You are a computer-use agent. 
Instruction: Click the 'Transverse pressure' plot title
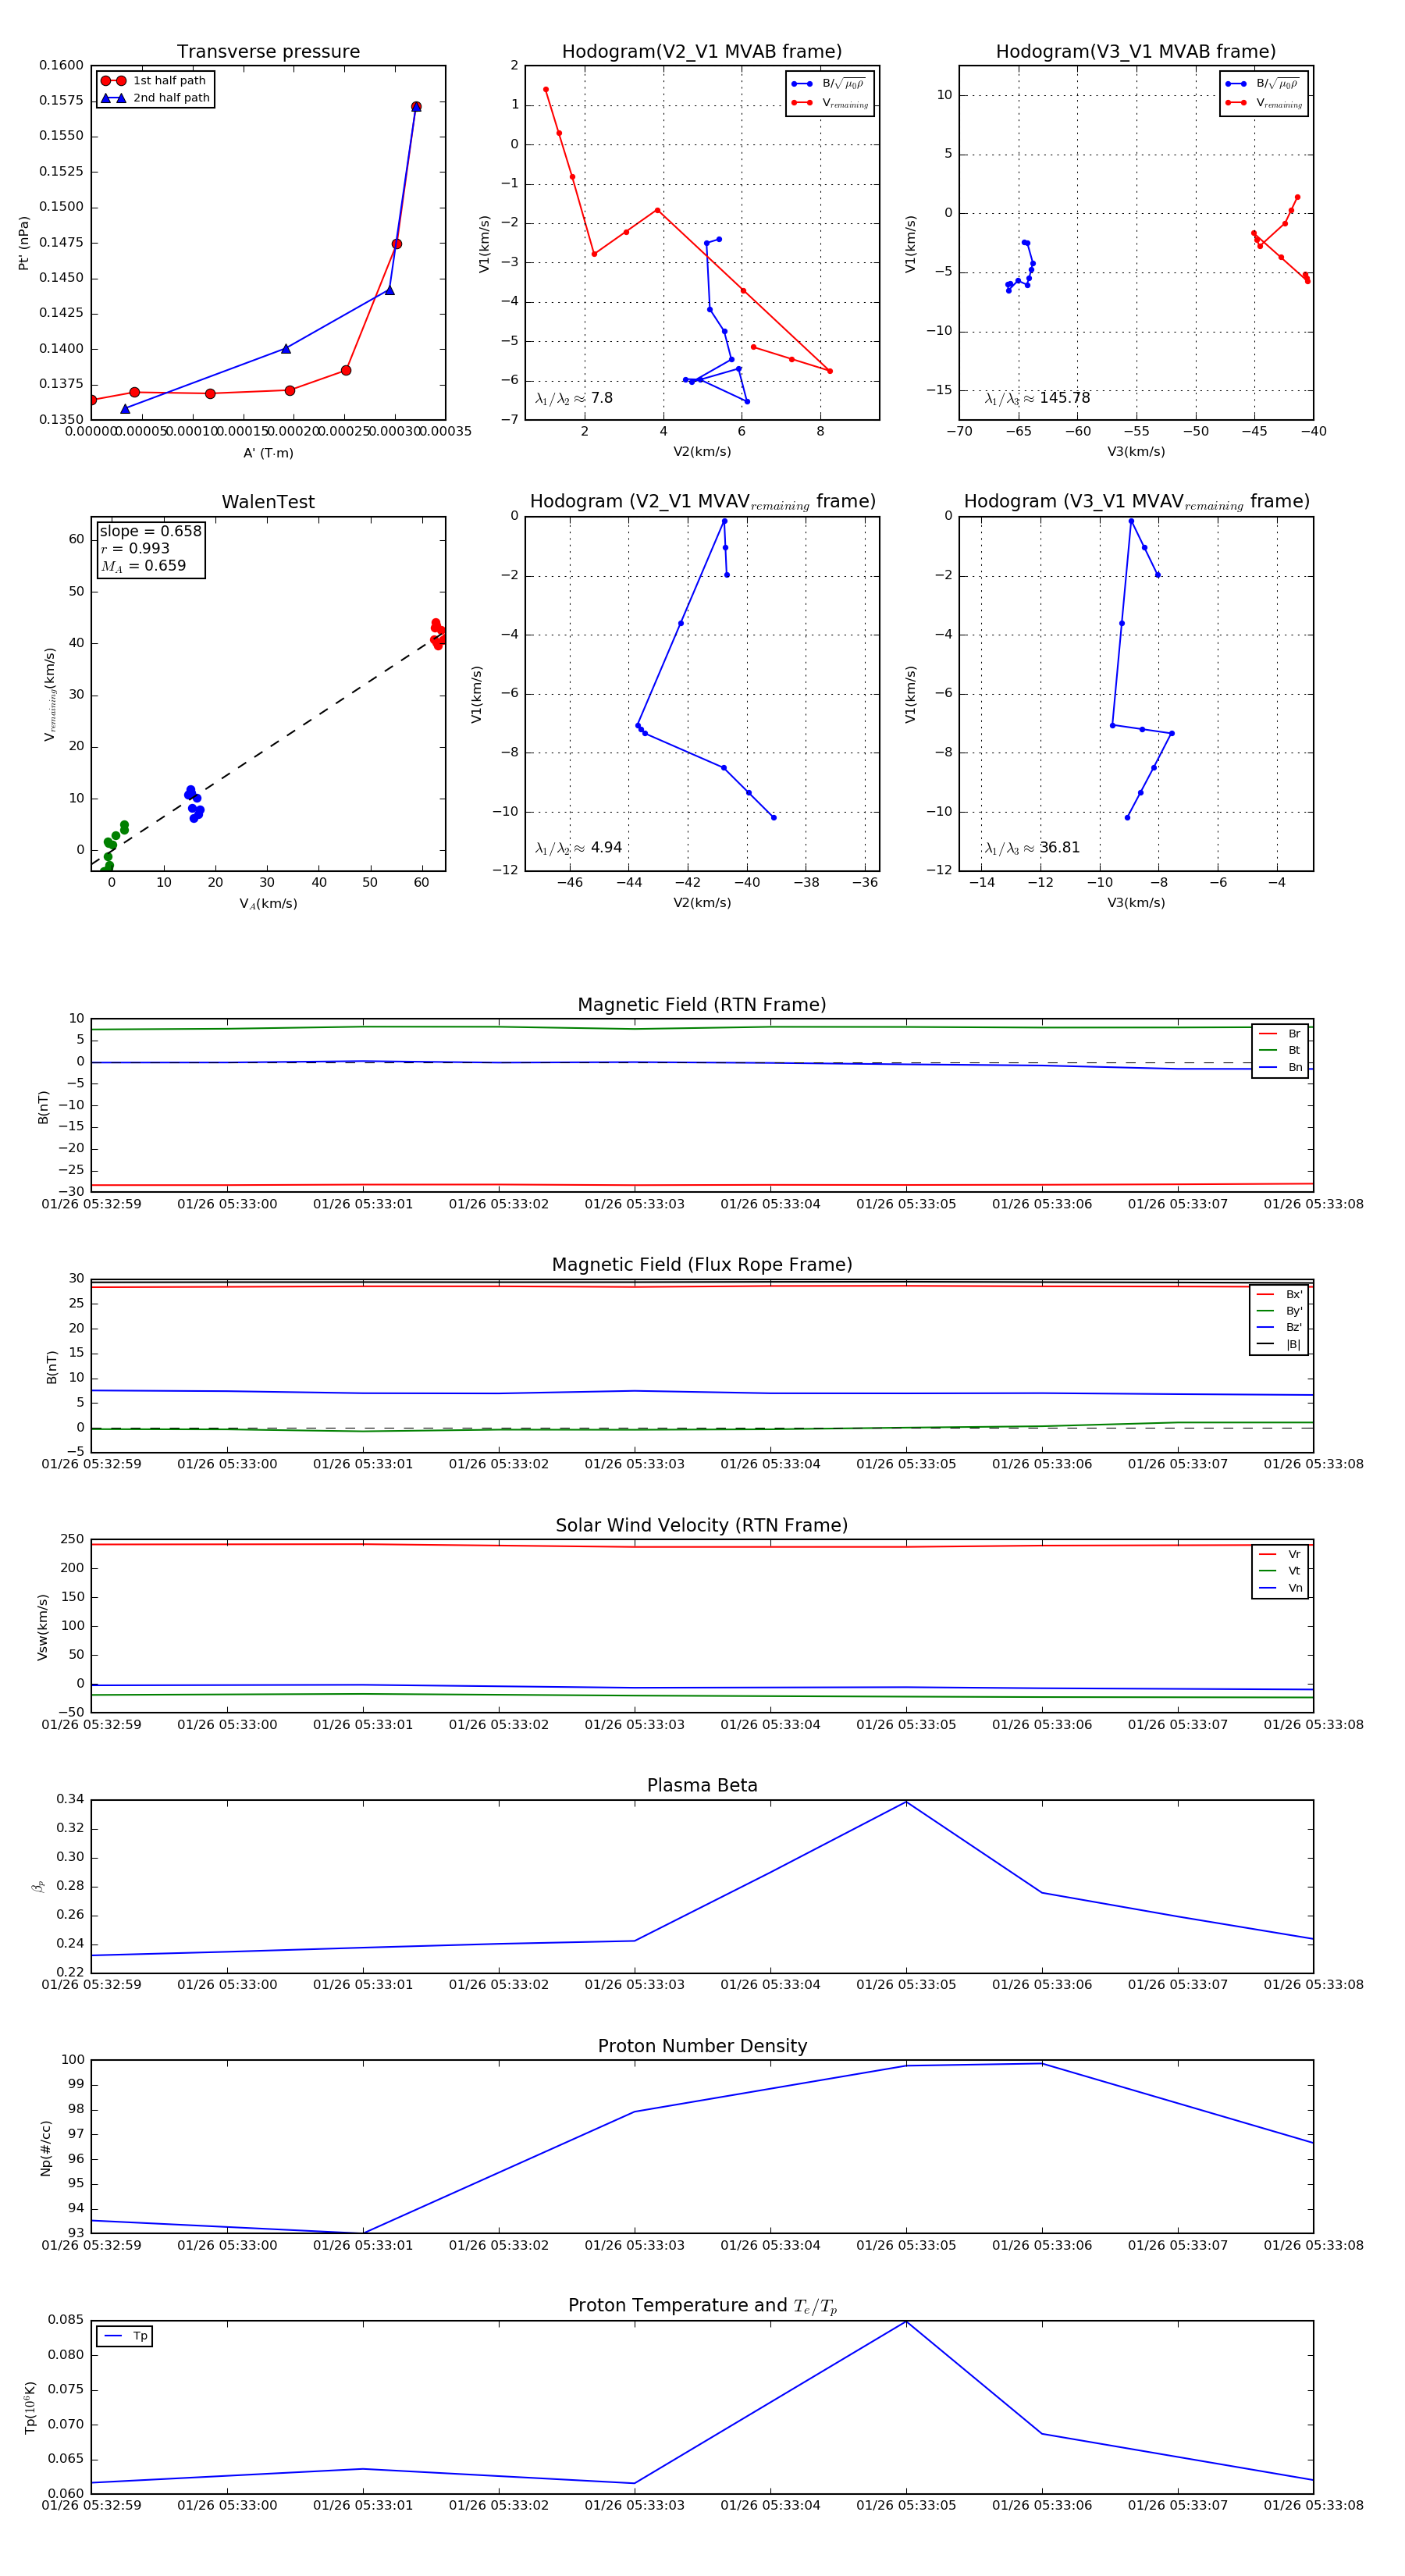[268, 52]
